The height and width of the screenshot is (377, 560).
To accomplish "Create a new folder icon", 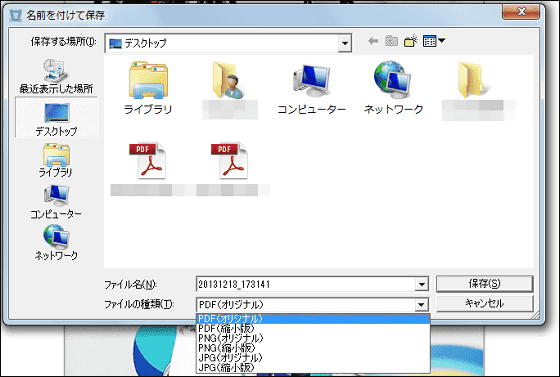I will pos(411,41).
